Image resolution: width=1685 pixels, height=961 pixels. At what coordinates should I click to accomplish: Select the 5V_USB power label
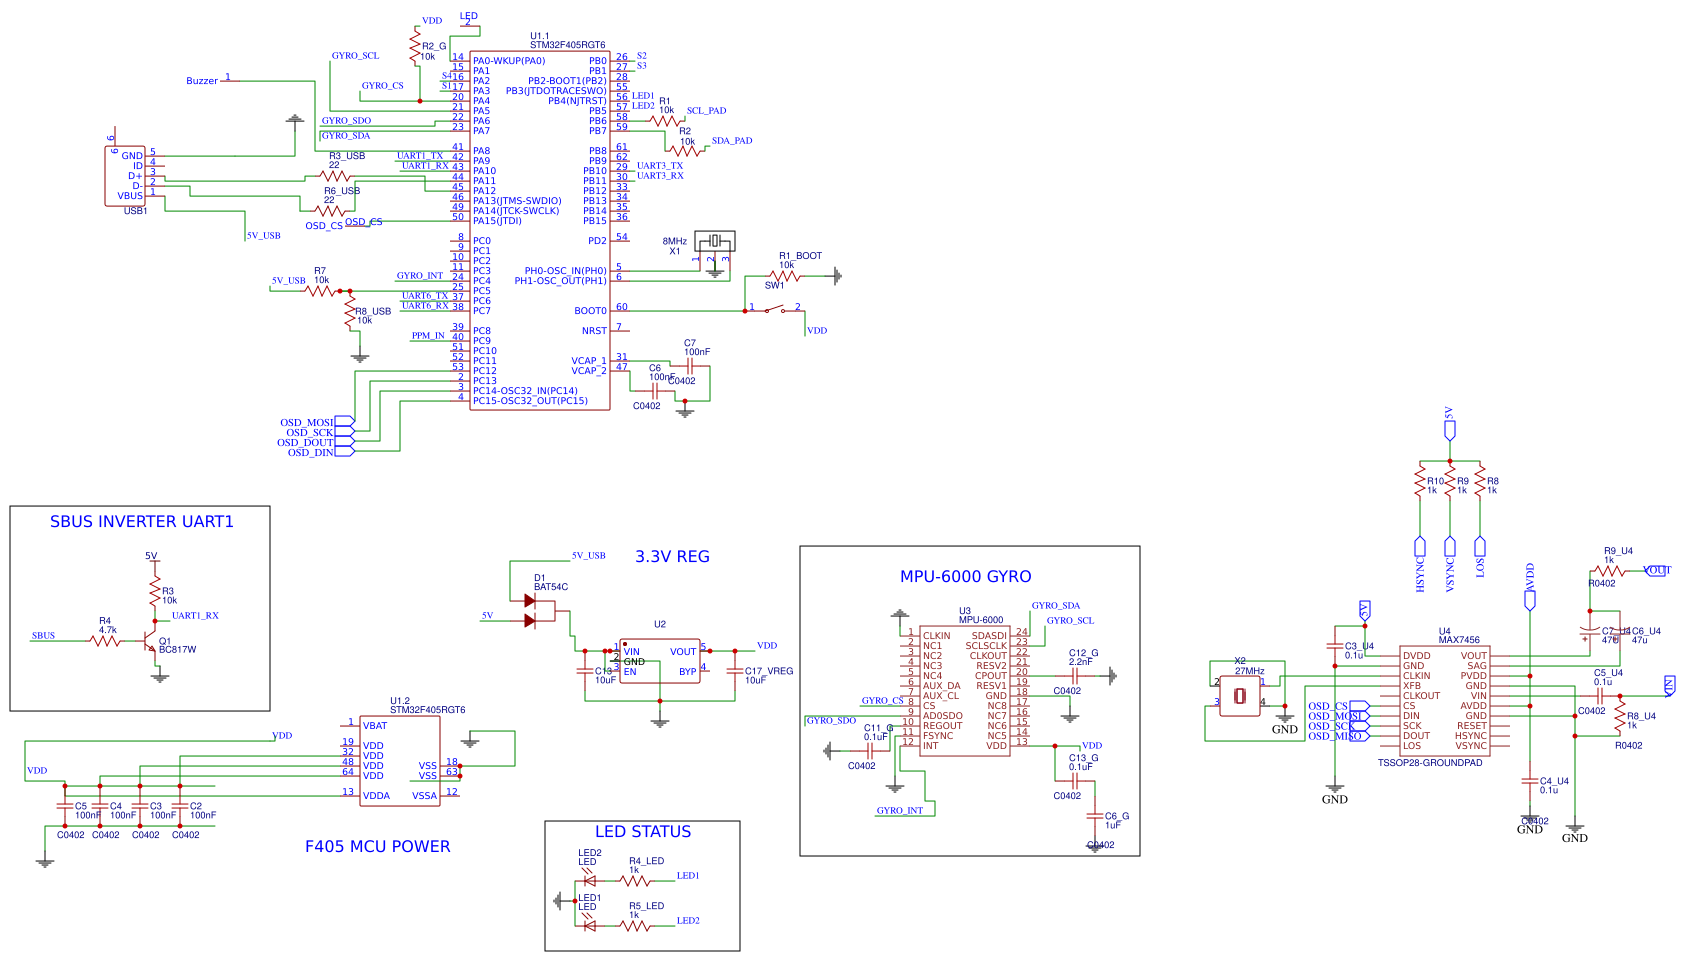click(263, 235)
